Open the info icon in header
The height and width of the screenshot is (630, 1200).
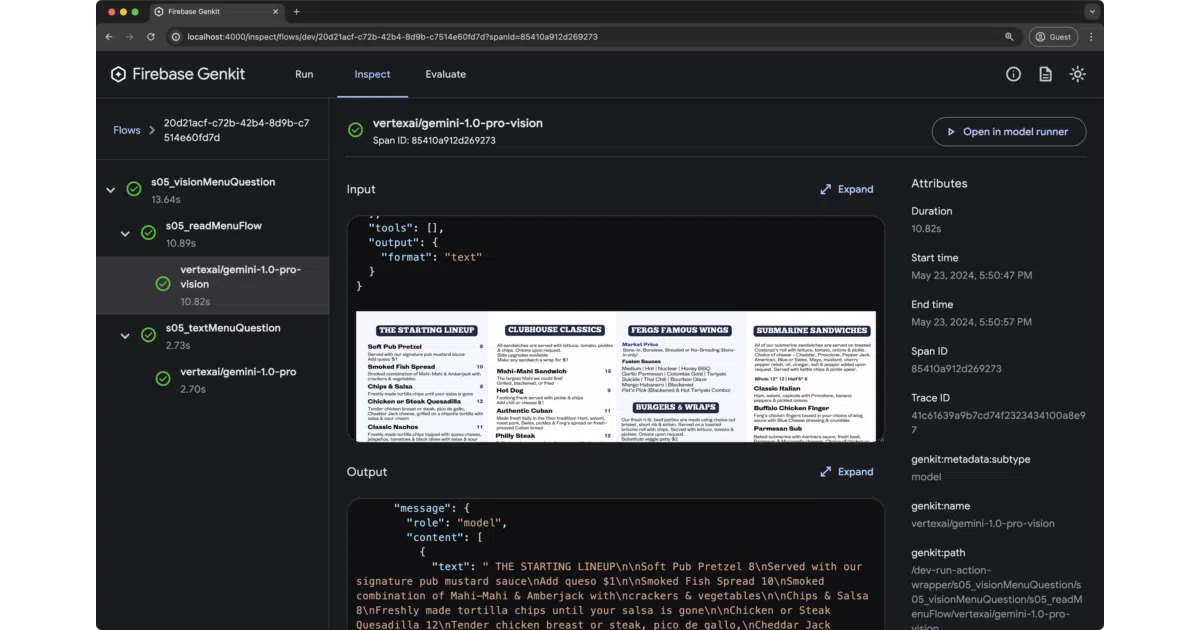tap(1013, 74)
